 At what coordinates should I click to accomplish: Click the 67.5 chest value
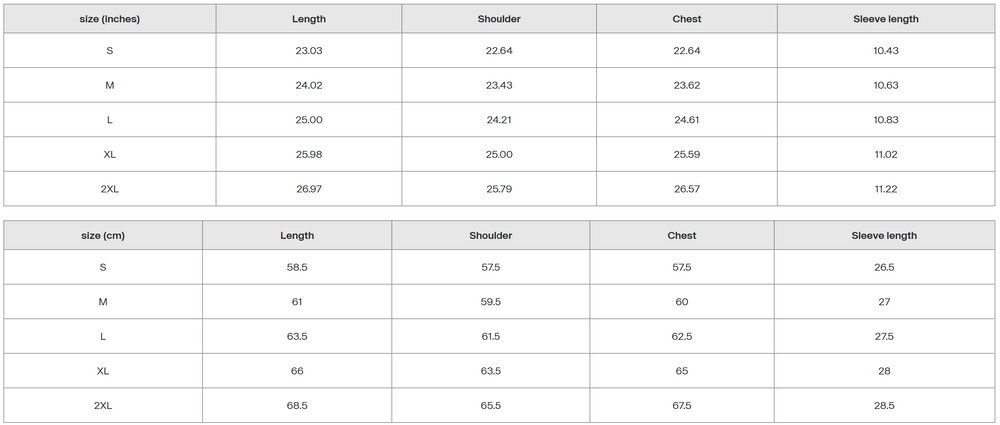coord(682,406)
